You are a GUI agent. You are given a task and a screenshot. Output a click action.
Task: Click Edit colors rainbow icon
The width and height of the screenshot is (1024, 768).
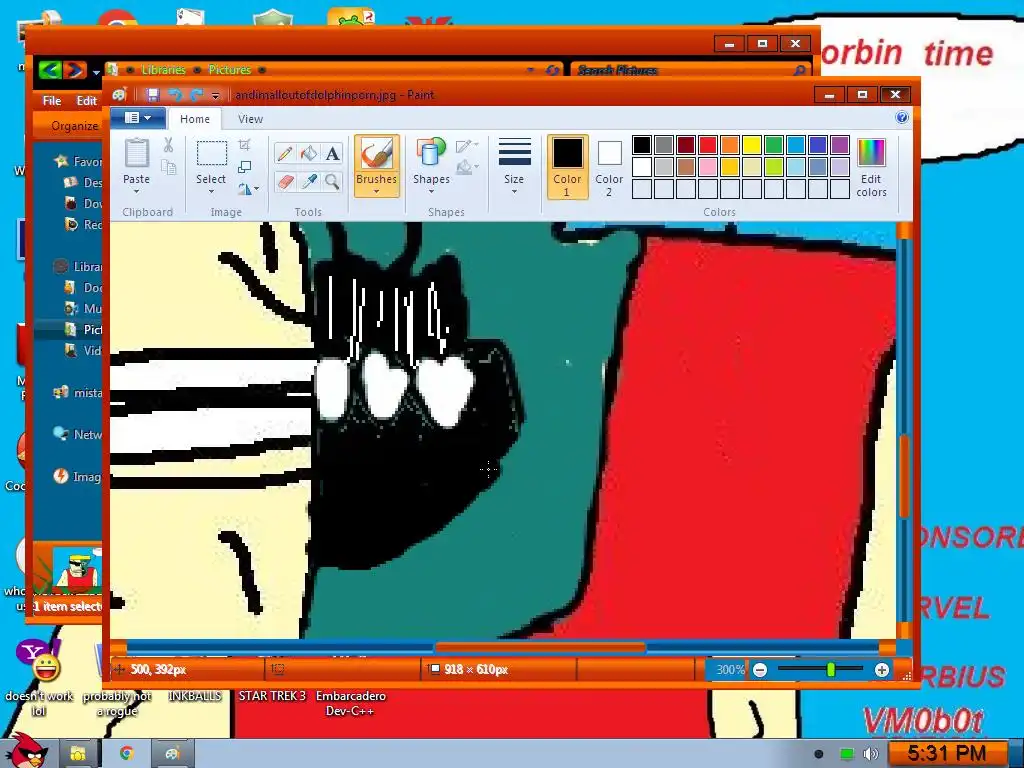click(871, 153)
